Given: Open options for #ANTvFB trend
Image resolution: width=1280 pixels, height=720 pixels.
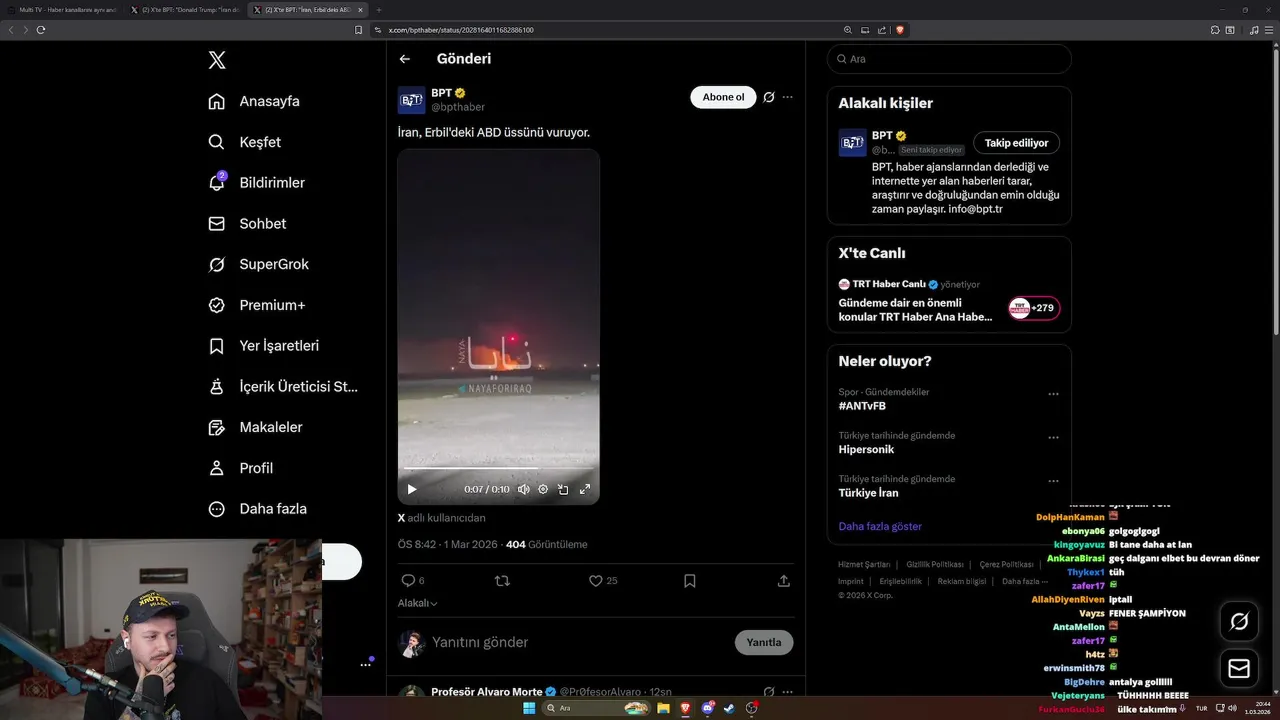Looking at the screenshot, I should 1053,394.
